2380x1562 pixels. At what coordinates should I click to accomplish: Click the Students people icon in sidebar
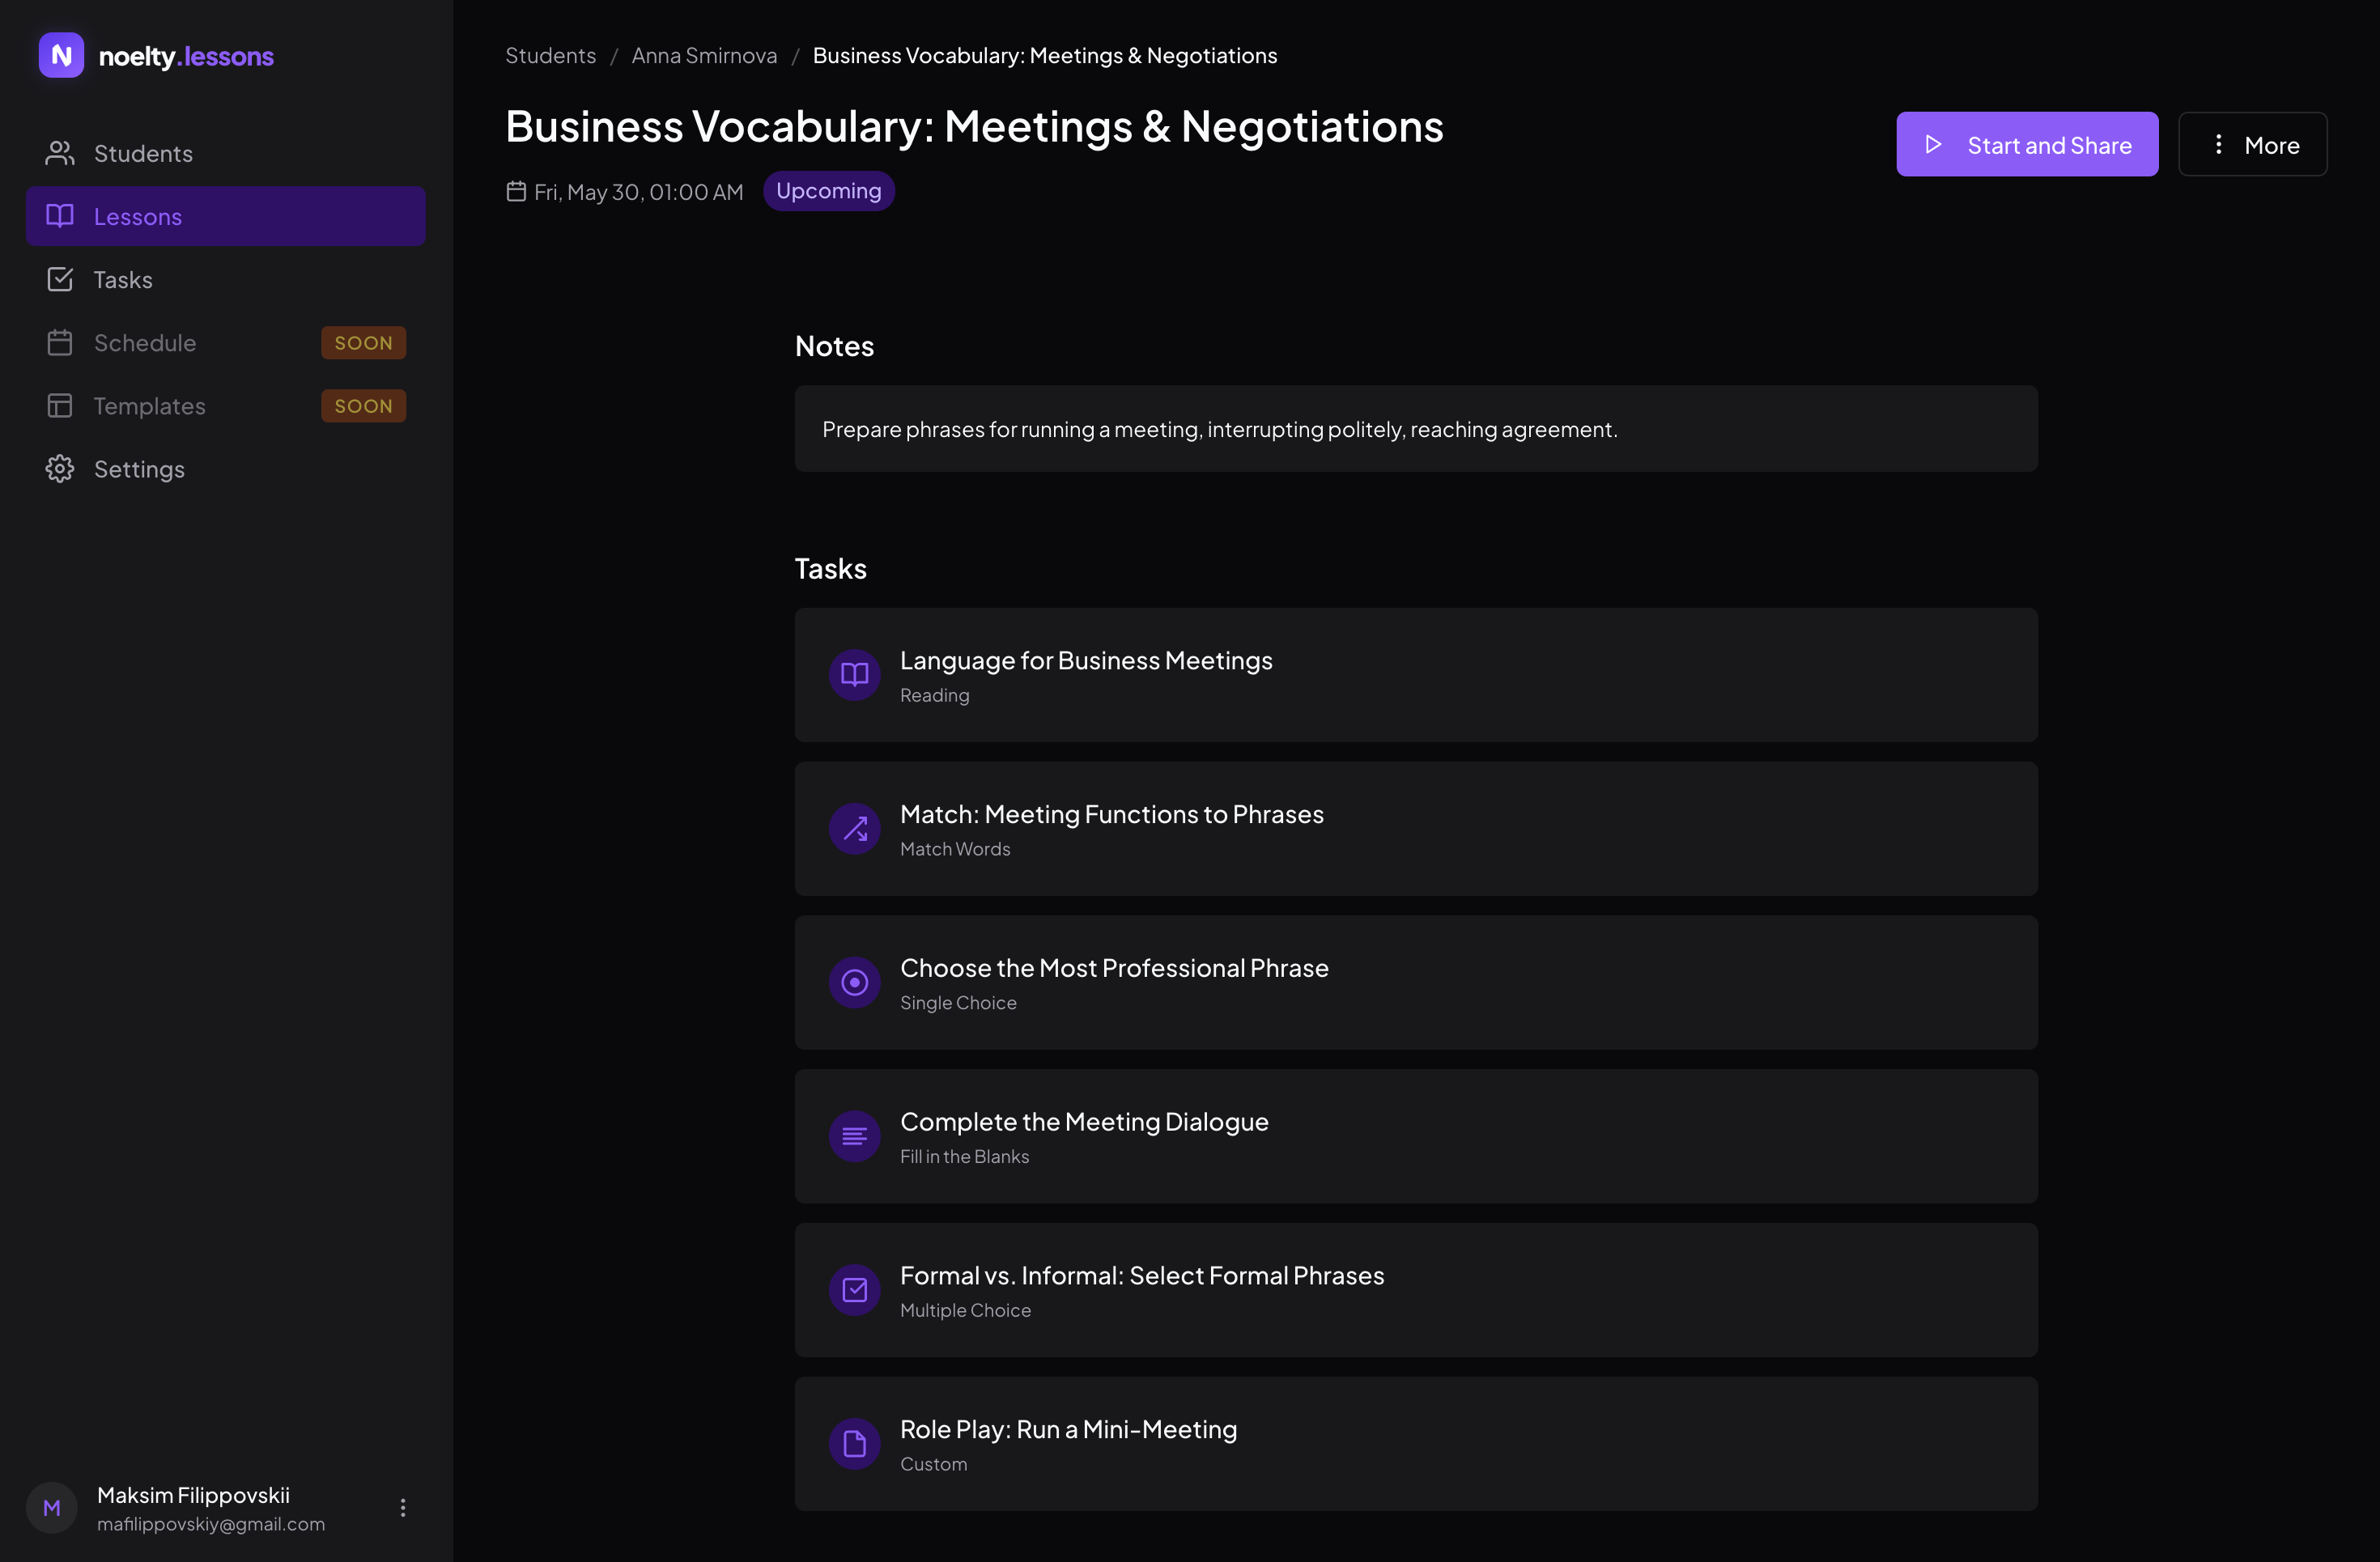[60, 153]
